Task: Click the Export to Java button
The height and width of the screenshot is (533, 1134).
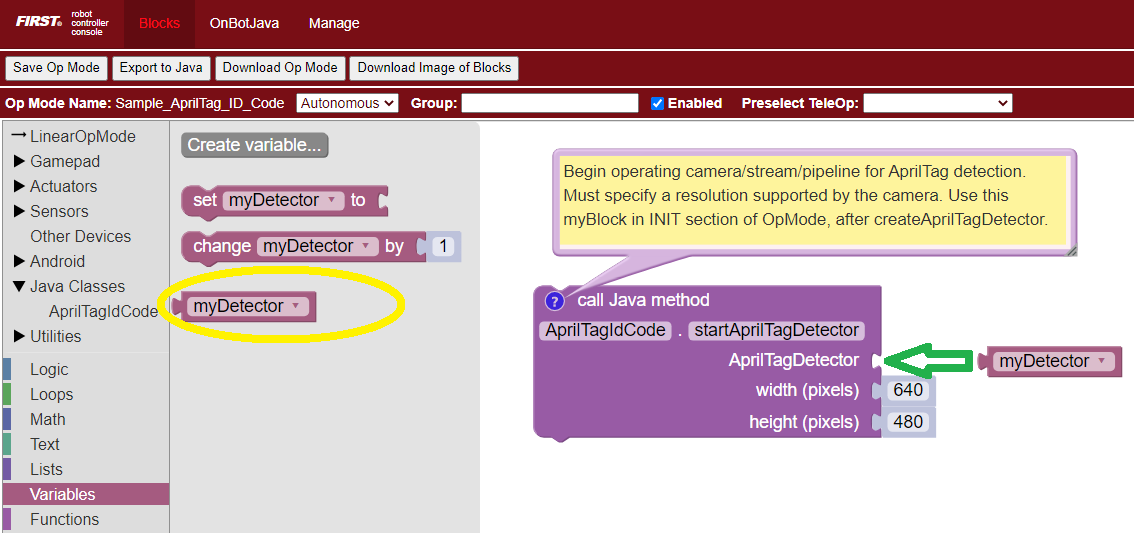Action: pyautogui.click(x=160, y=68)
